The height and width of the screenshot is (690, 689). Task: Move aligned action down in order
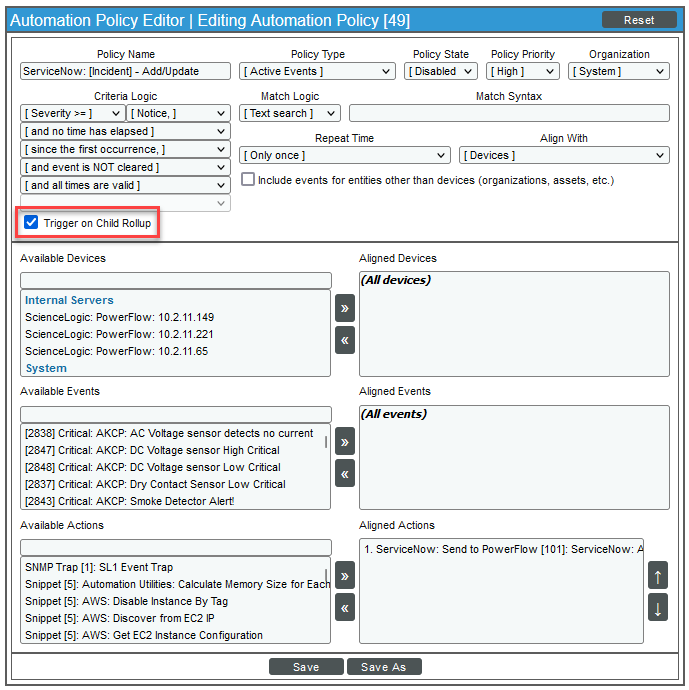(657, 607)
